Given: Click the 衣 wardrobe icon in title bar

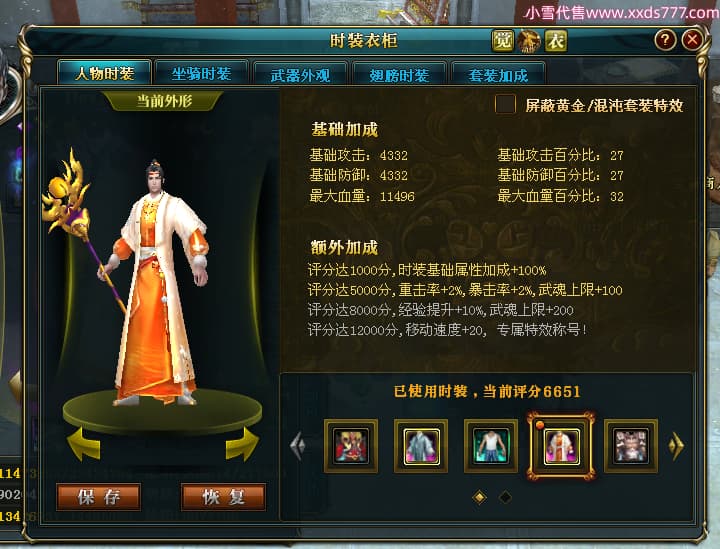Looking at the screenshot, I should click(x=556, y=41).
